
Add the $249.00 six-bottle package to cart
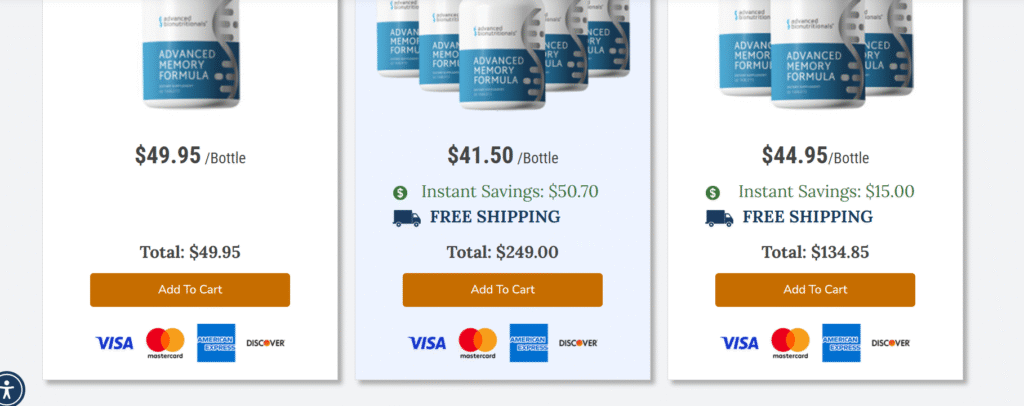pyautogui.click(x=503, y=290)
